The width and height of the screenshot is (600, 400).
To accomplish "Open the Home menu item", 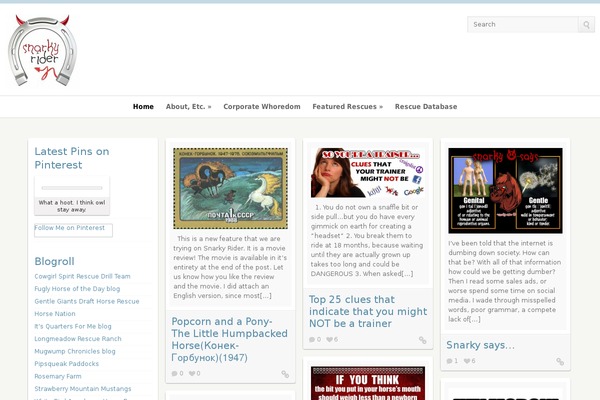I will (x=143, y=107).
